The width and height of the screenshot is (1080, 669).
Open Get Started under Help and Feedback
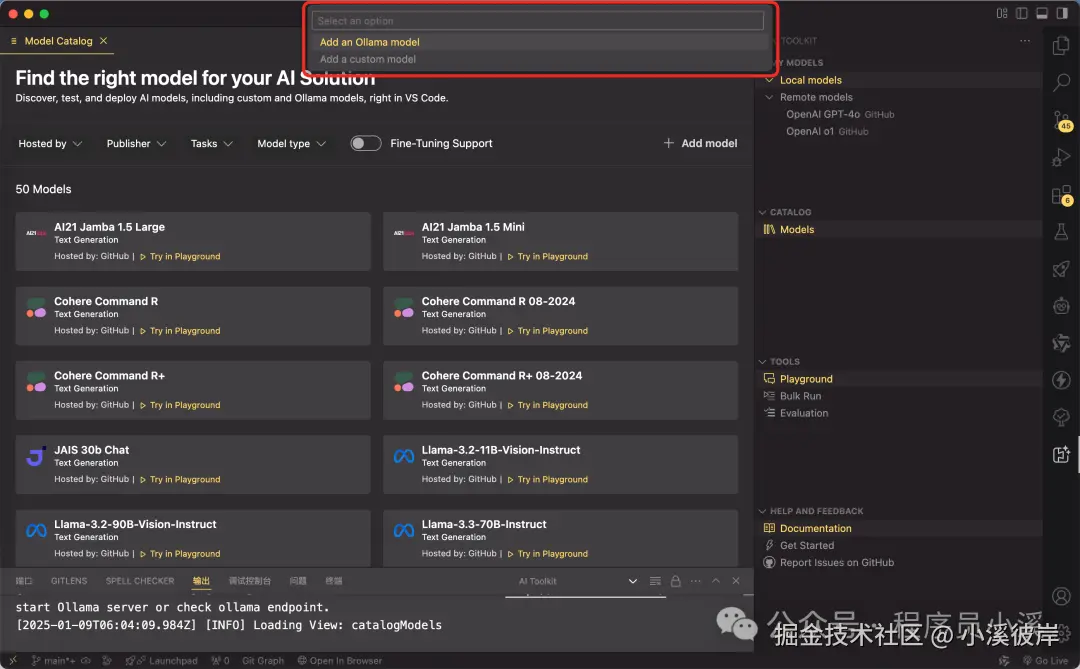click(x=807, y=545)
